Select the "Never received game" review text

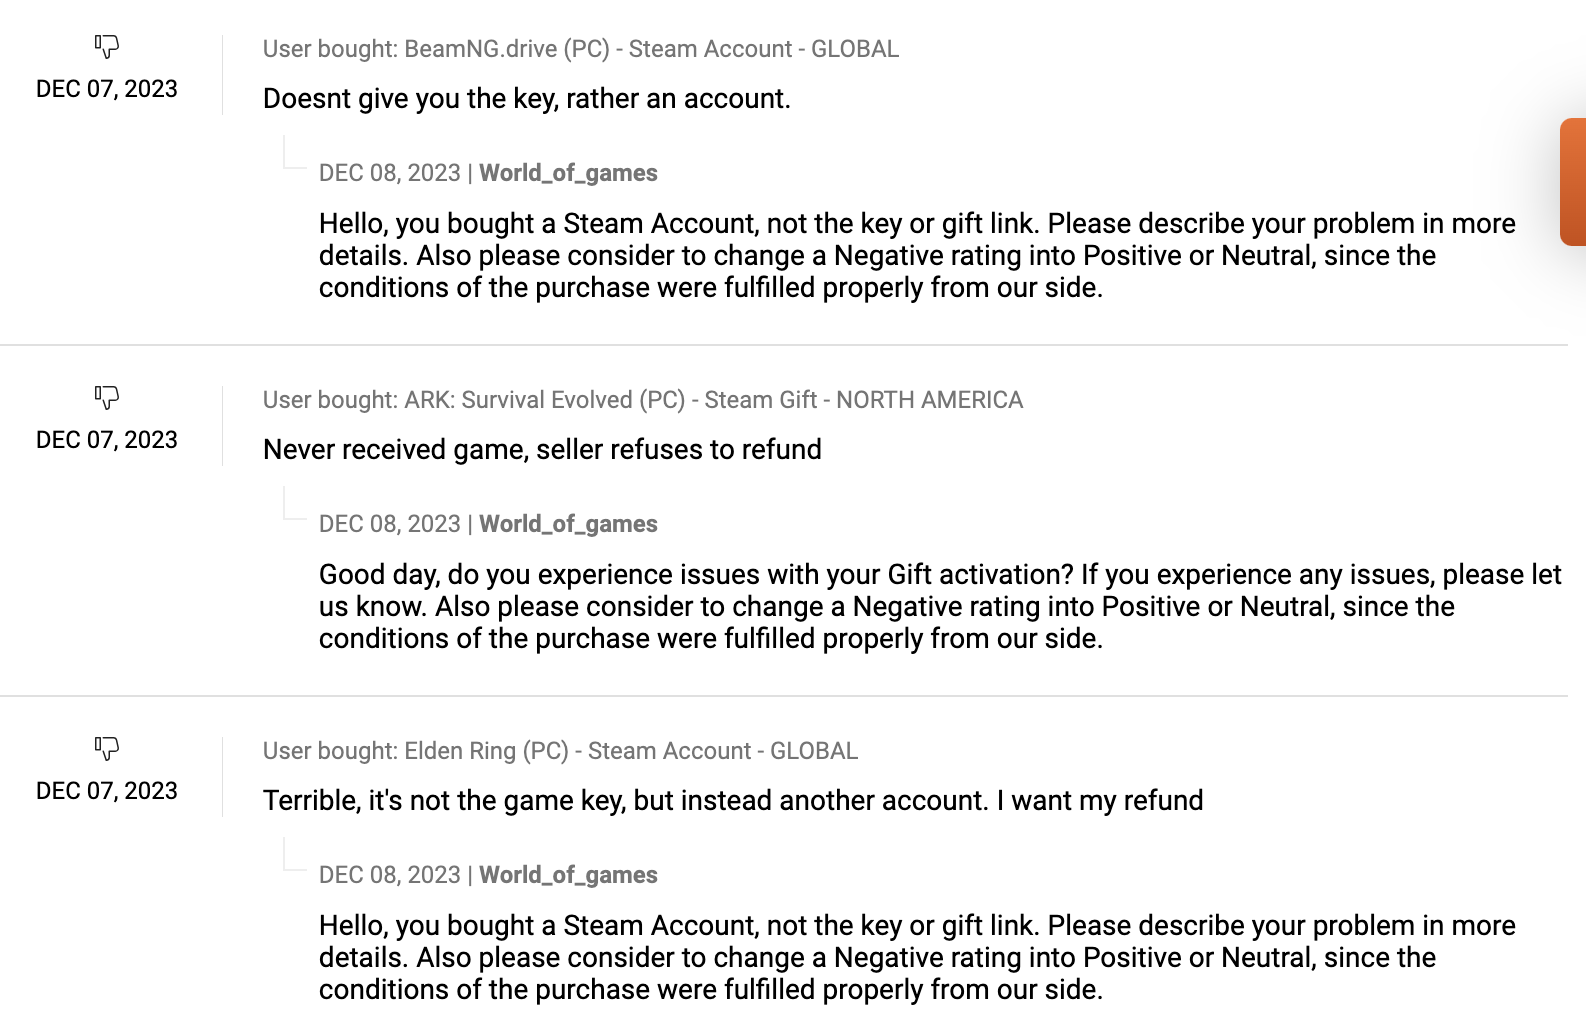point(542,450)
